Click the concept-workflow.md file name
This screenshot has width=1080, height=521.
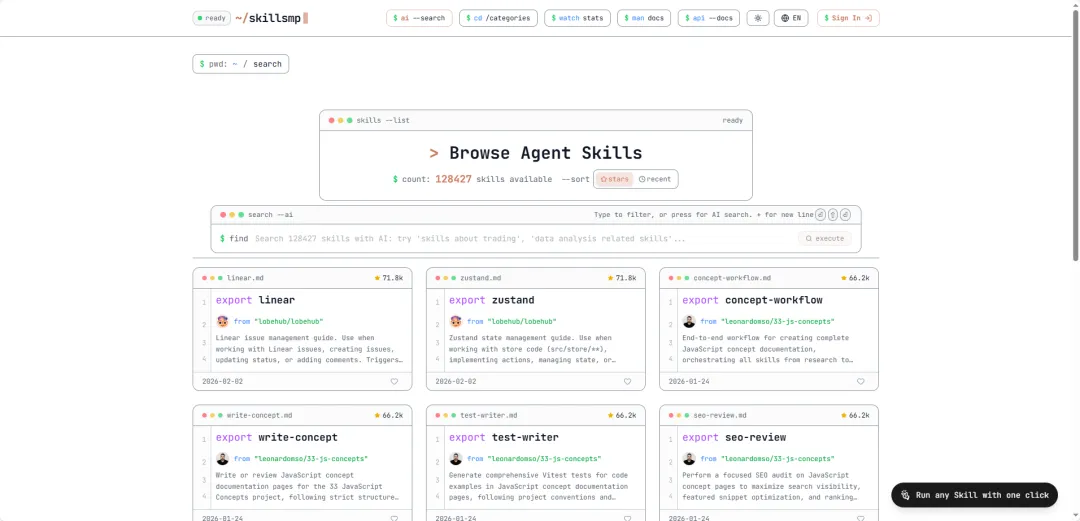pyautogui.click(x=732, y=278)
